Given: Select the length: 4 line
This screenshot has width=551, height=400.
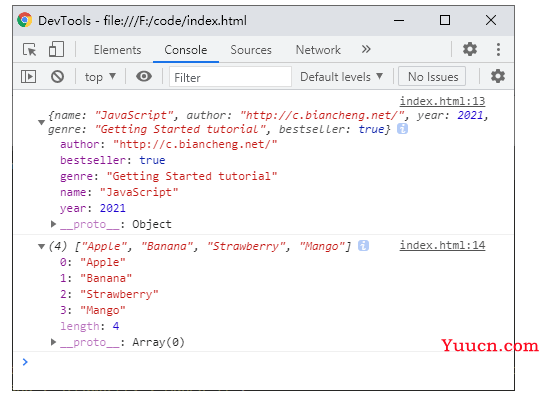Looking at the screenshot, I should tap(90, 326).
